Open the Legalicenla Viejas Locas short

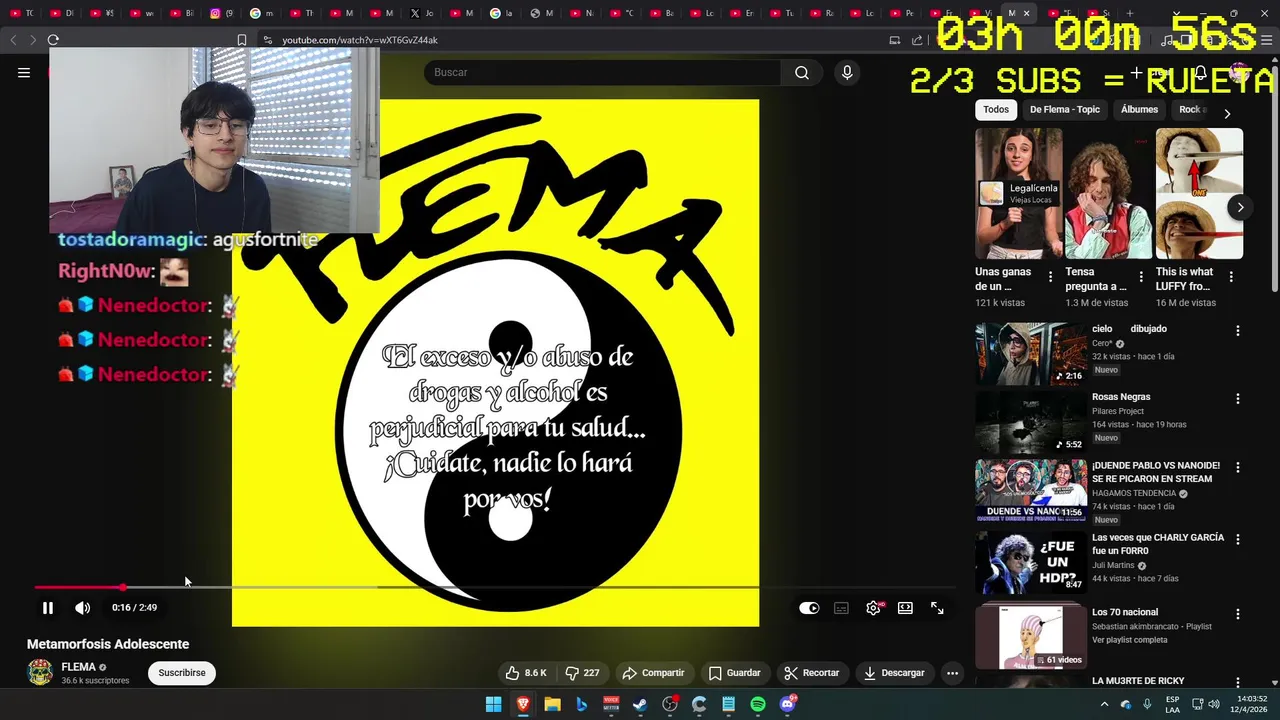click(x=1019, y=193)
